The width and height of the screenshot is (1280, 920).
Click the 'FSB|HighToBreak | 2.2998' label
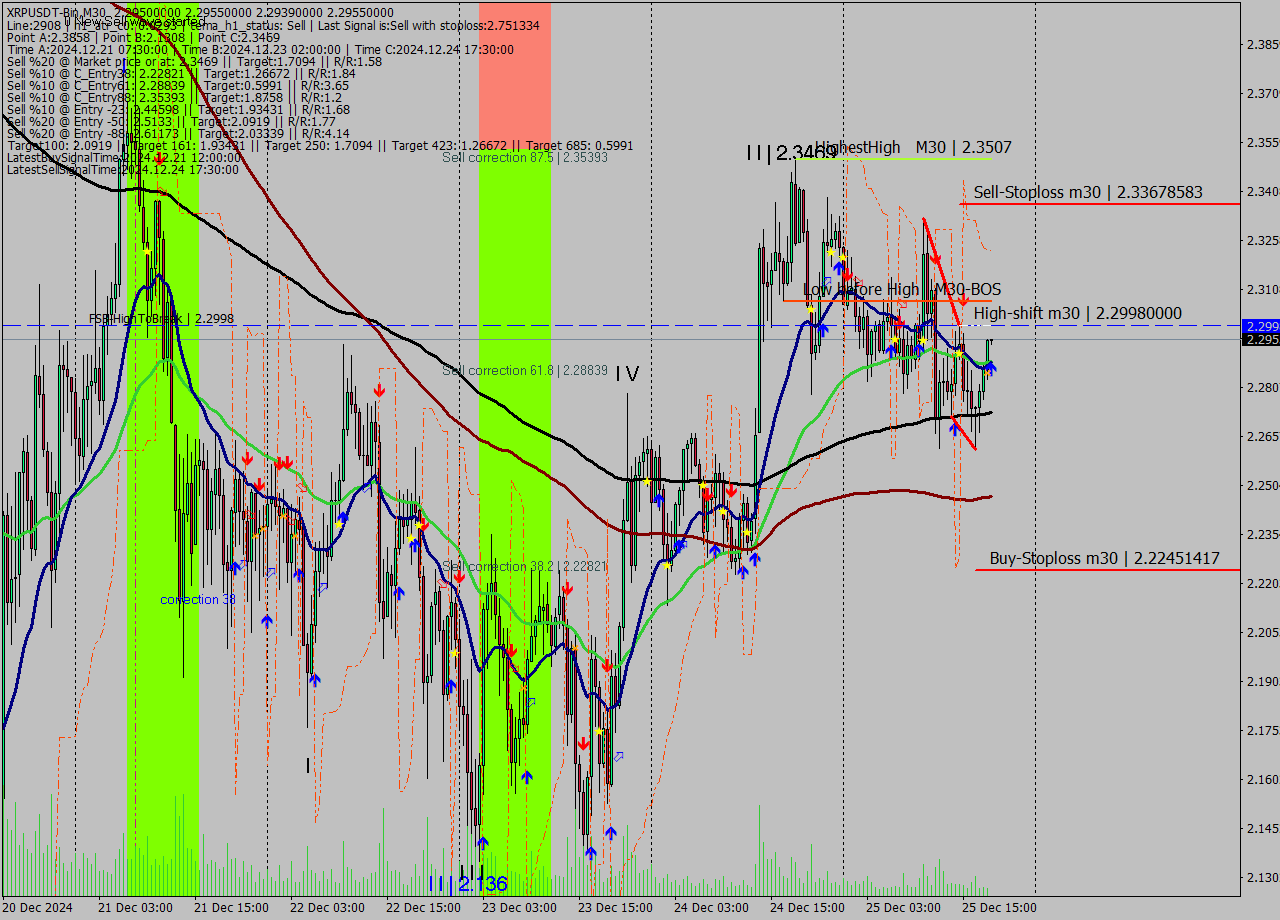[x=161, y=319]
